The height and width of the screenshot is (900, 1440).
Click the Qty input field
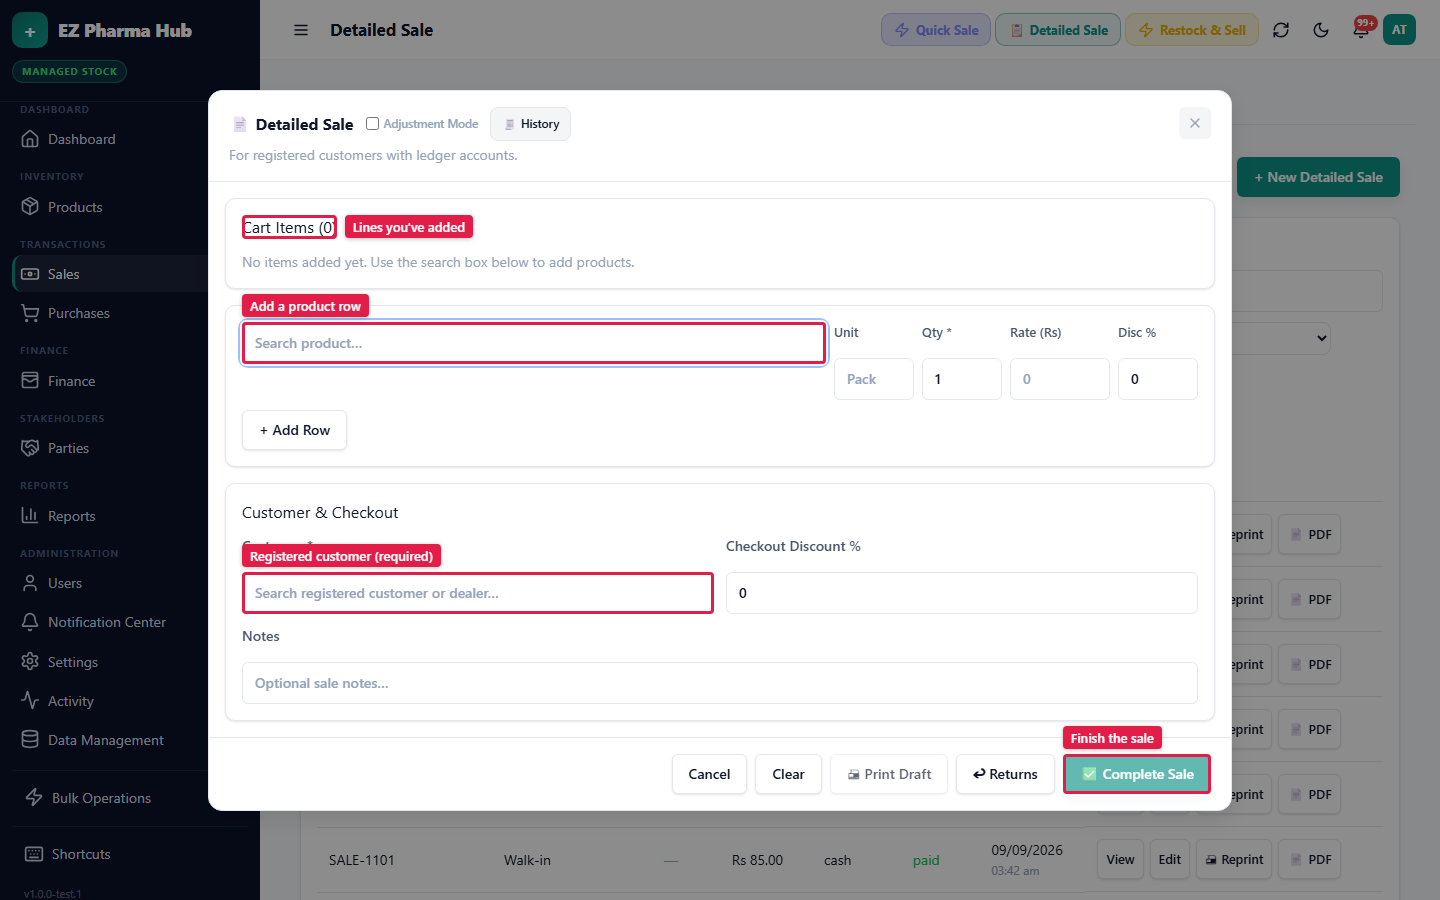pos(962,379)
